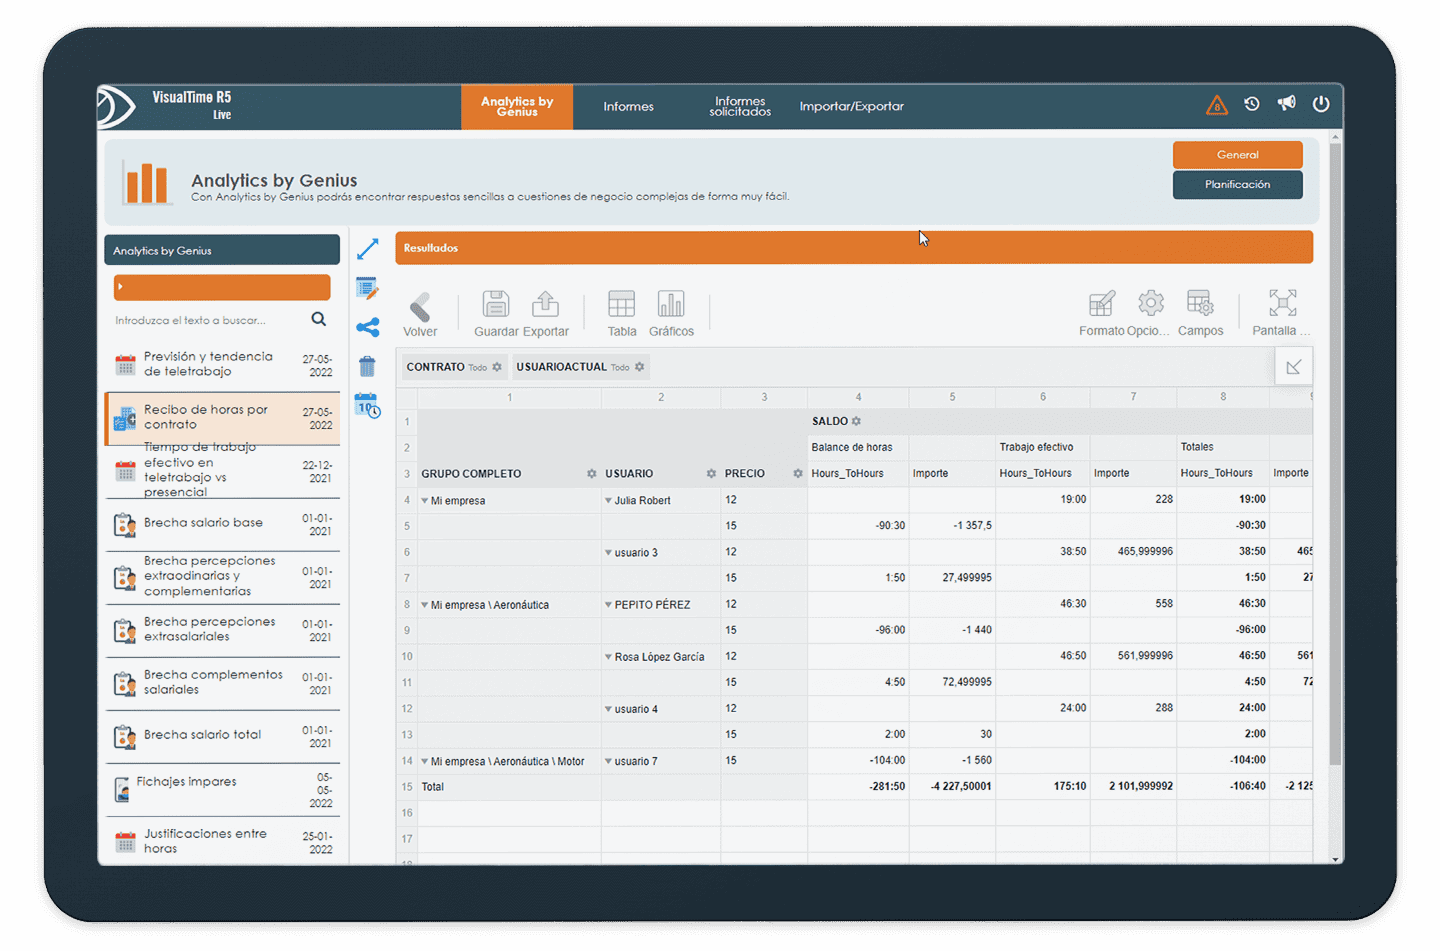The image size is (1440, 951).
Task: Click the share icon in sidebar
Action: point(367,327)
